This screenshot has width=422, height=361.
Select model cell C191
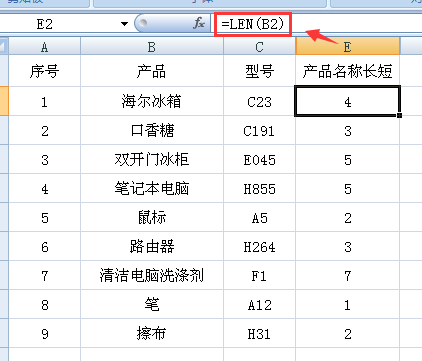259,130
